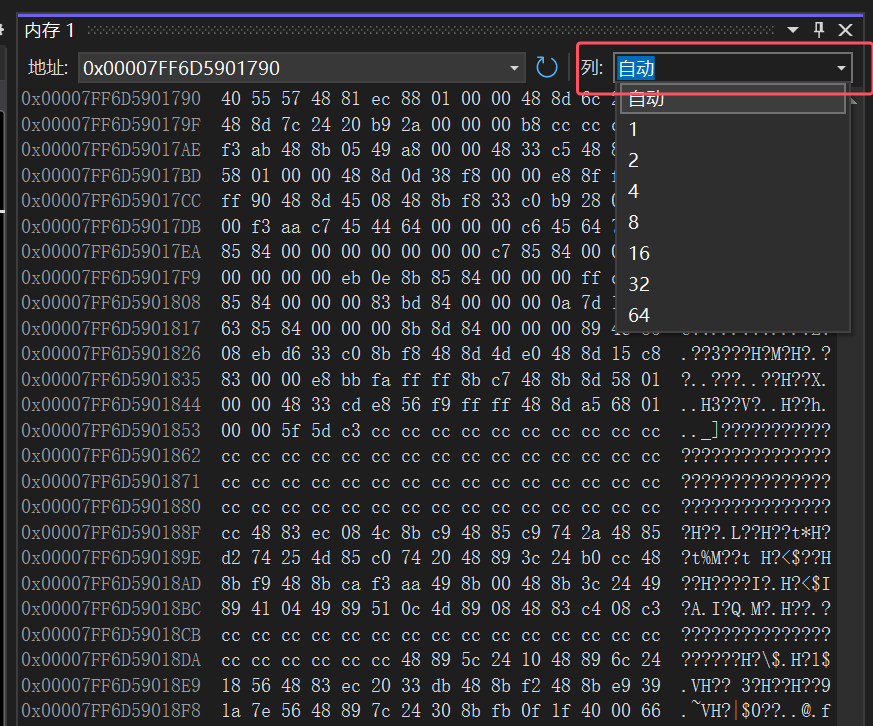This screenshot has height=726, width=873.
Task: Click address row 0x00007FF6D590179F
Action: click(111, 124)
